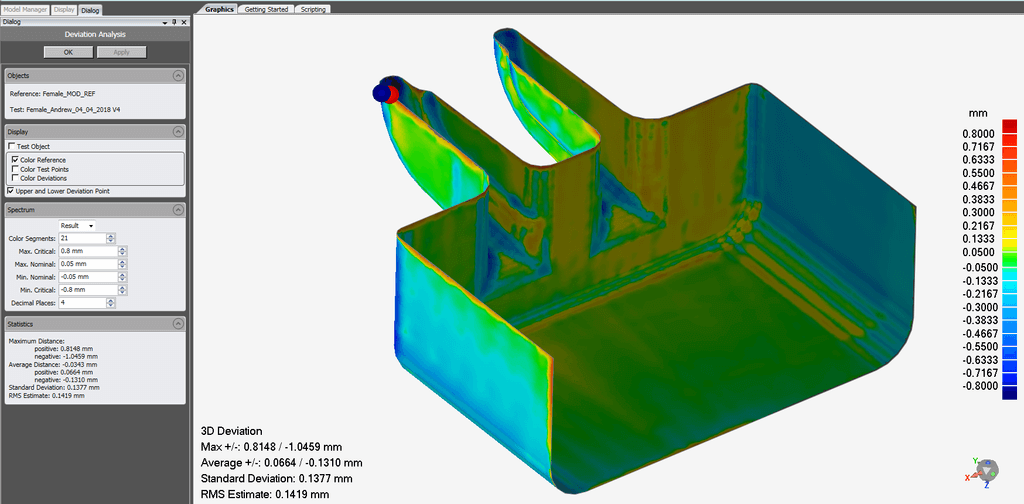This screenshot has height=504, width=1024.
Task: Click the dark red top legend swatch
Action: pyautogui.click(x=1010, y=126)
